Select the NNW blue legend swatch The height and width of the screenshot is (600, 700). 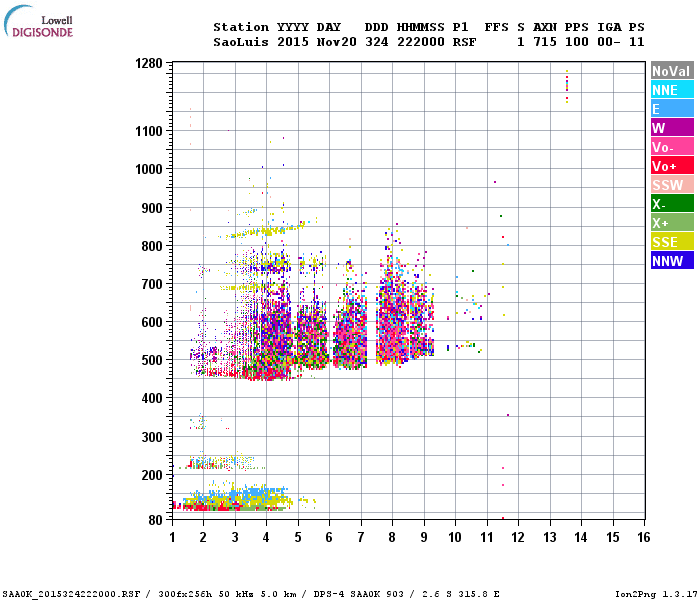(672, 260)
